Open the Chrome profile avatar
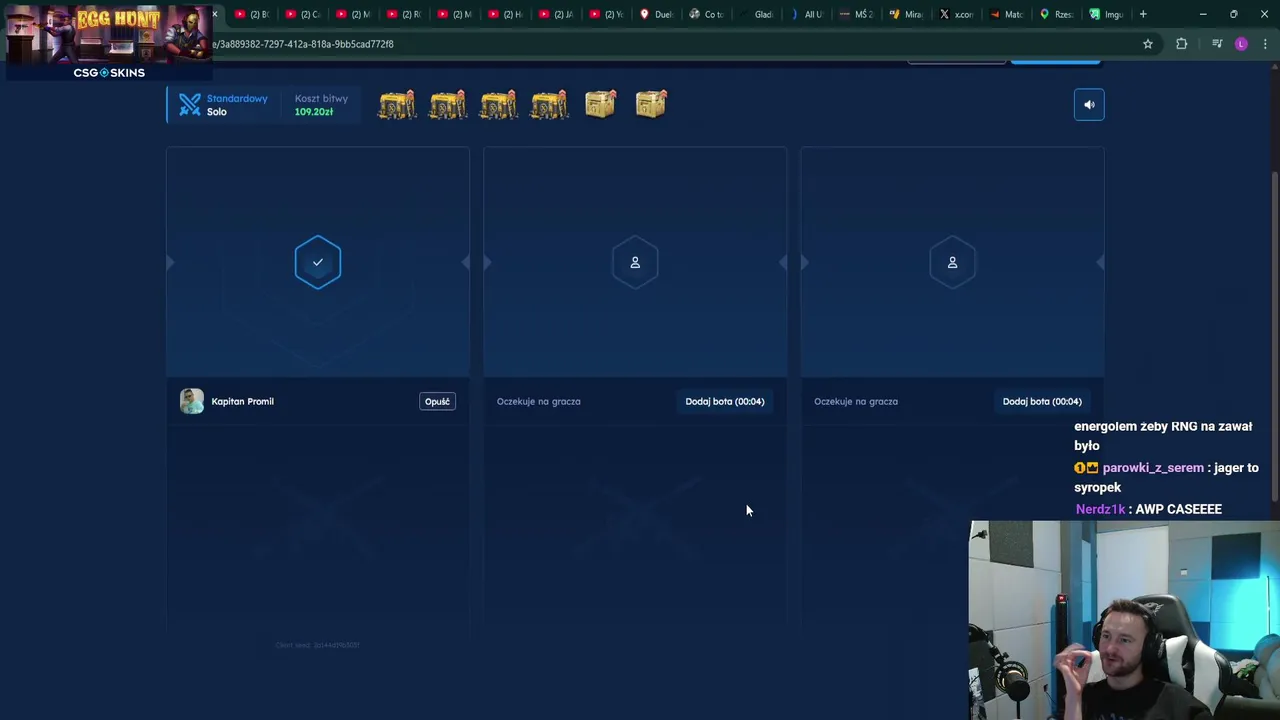Viewport: 1280px width, 720px height. click(x=1241, y=44)
